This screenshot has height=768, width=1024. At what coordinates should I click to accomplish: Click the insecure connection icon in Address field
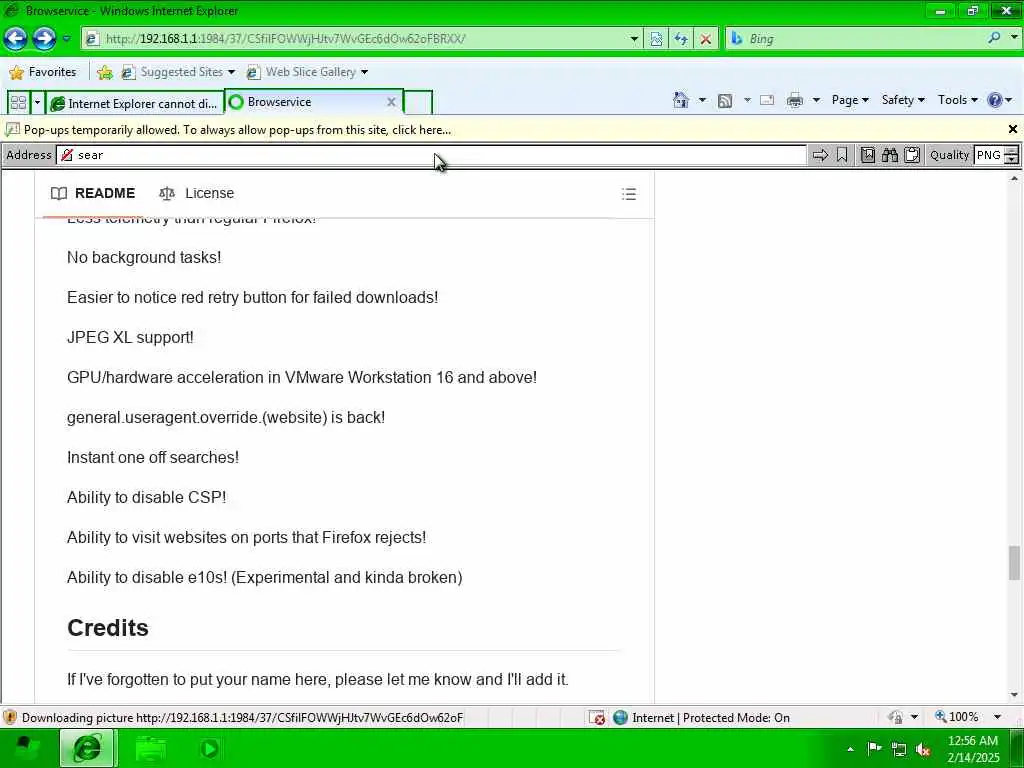tap(67, 155)
